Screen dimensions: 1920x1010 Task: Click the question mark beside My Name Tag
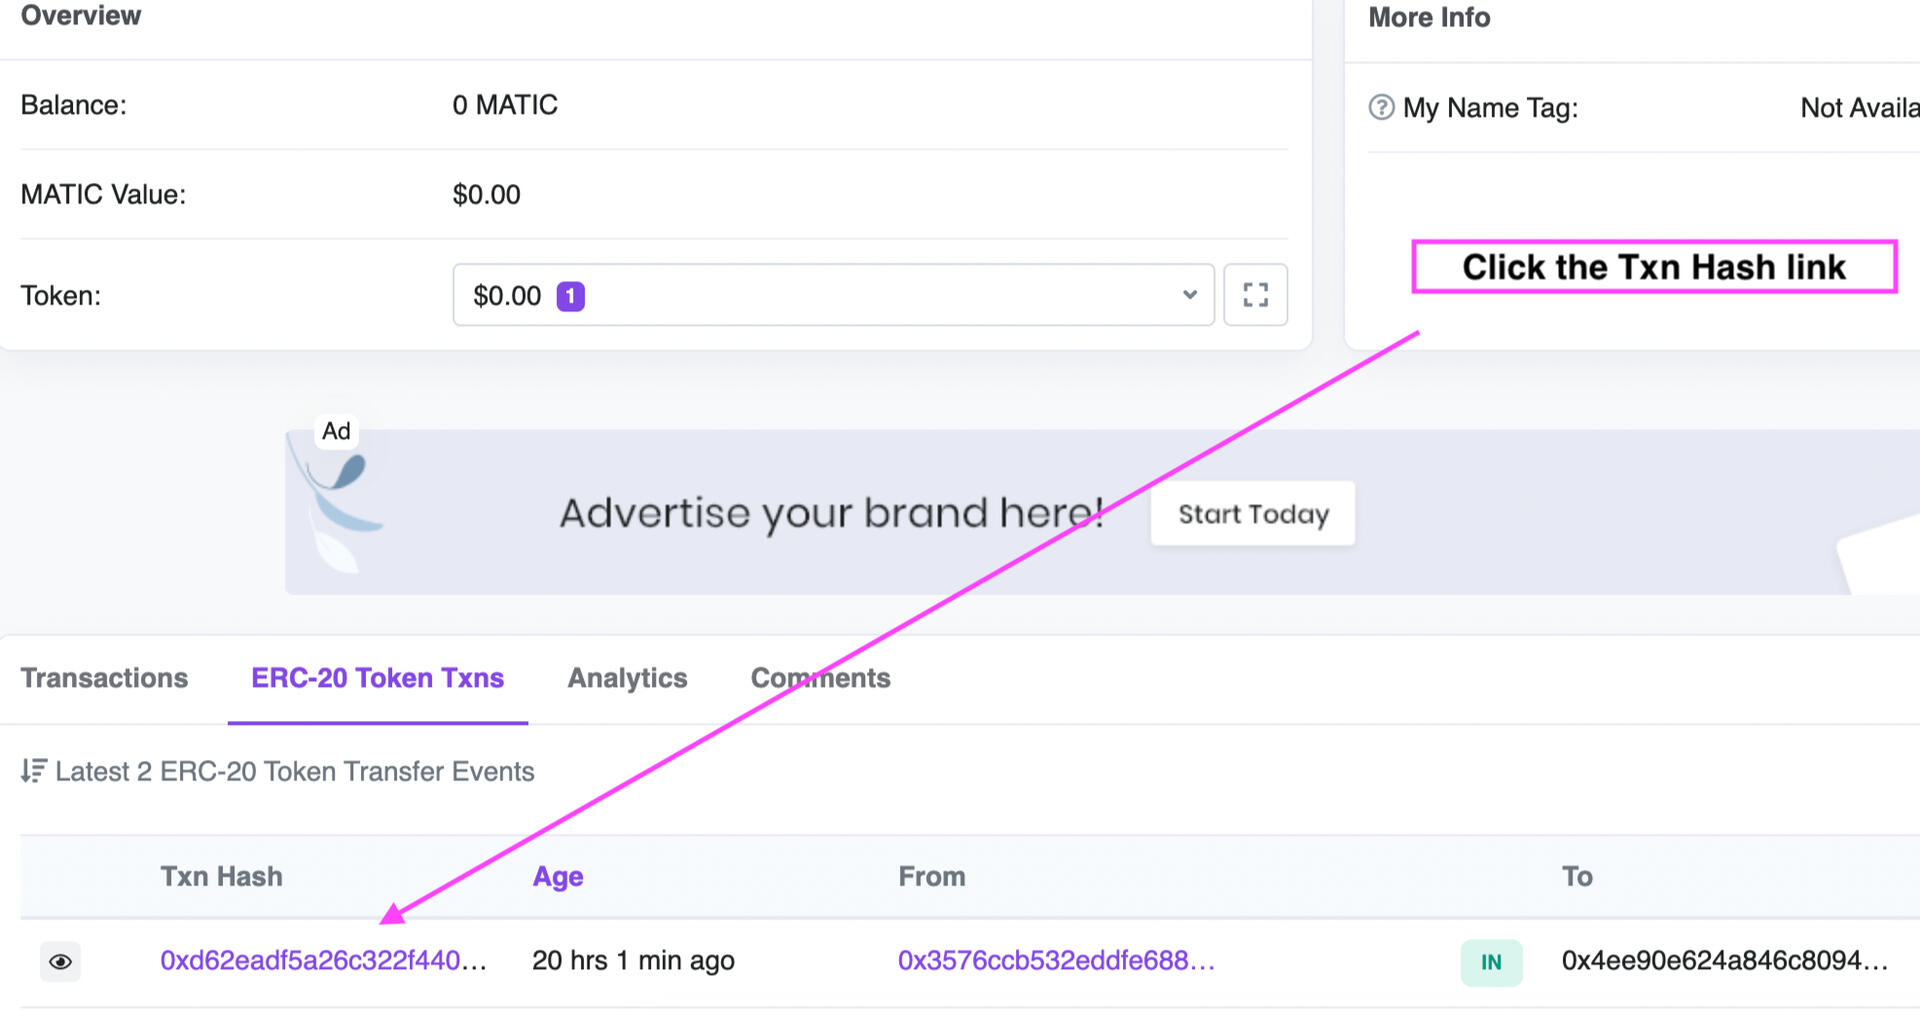click(1381, 107)
